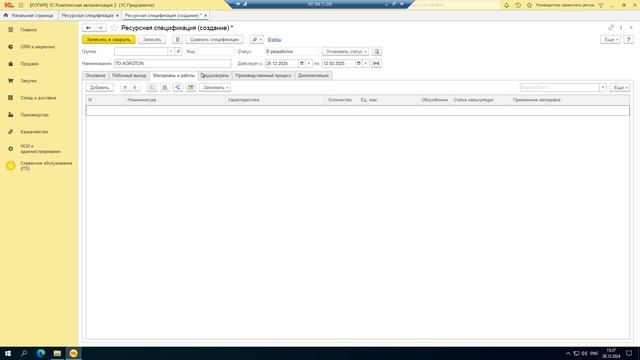The width and height of the screenshot is (640, 360).
Task: Click the period interval icon after end date
Action: [x=376, y=64]
